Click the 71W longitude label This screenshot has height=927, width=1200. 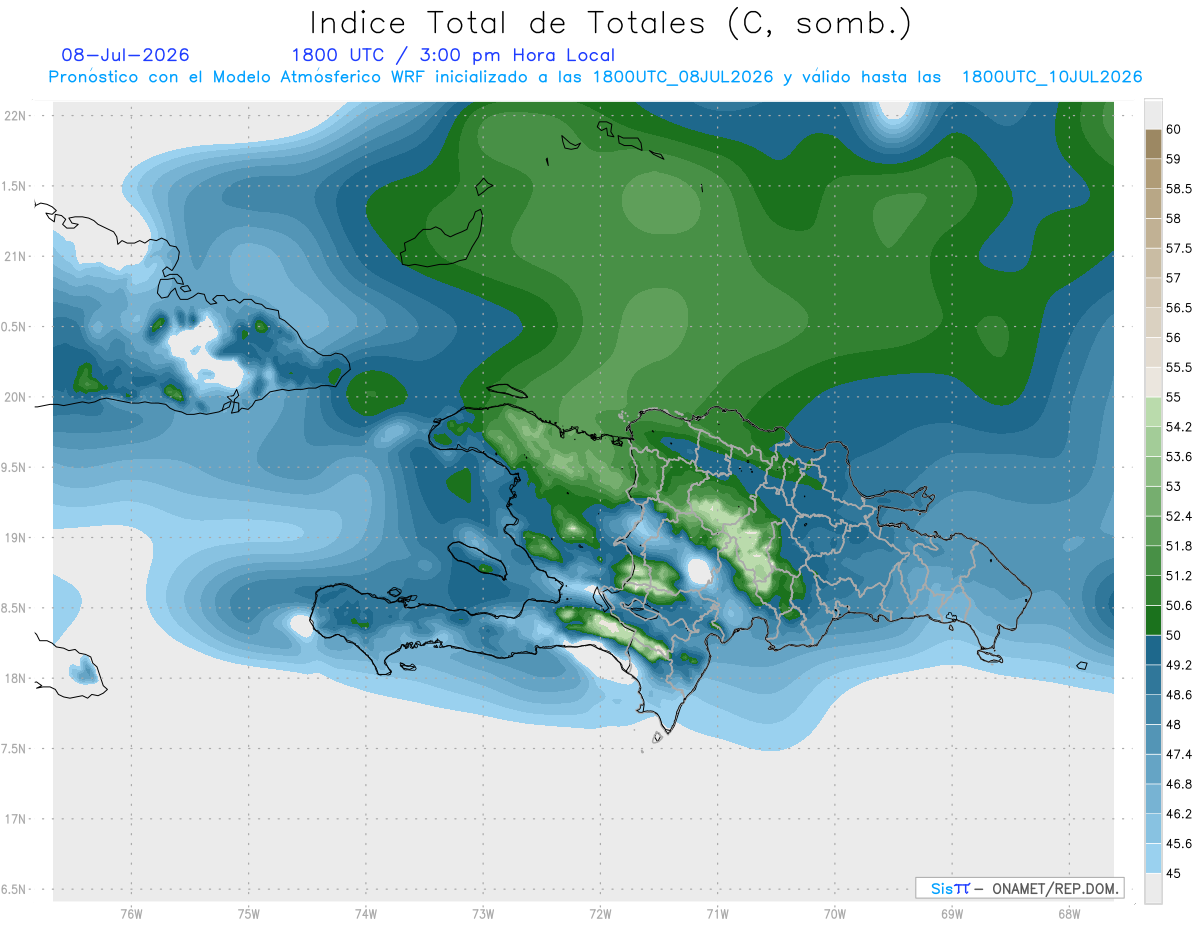[x=717, y=914]
